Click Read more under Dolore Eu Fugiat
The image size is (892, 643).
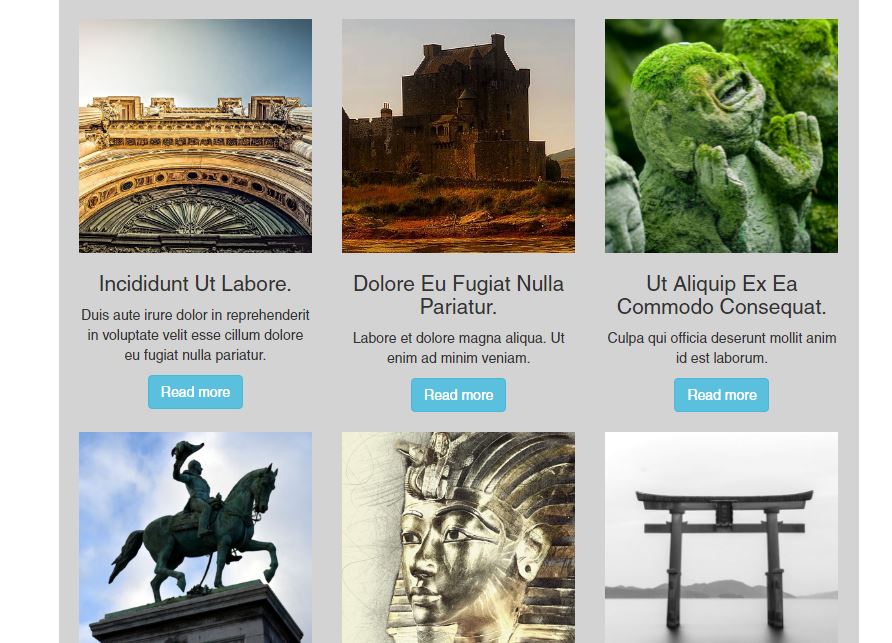pos(458,394)
